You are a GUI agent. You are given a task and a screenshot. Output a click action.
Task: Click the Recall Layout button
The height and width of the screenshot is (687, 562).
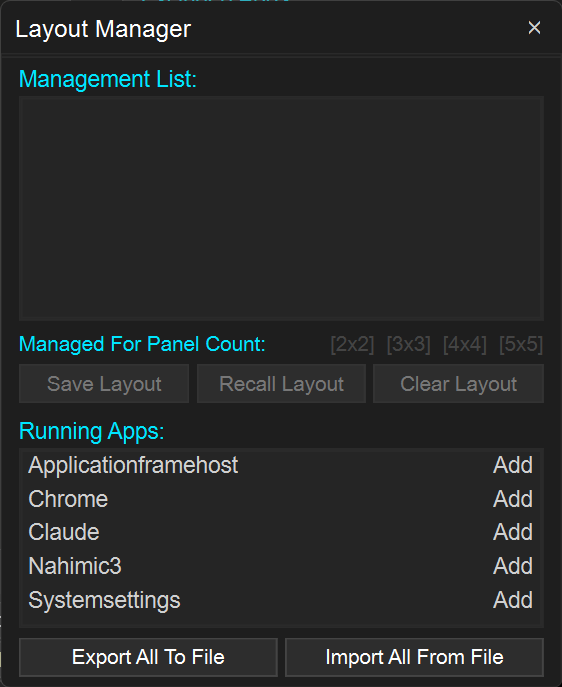click(x=281, y=384)
